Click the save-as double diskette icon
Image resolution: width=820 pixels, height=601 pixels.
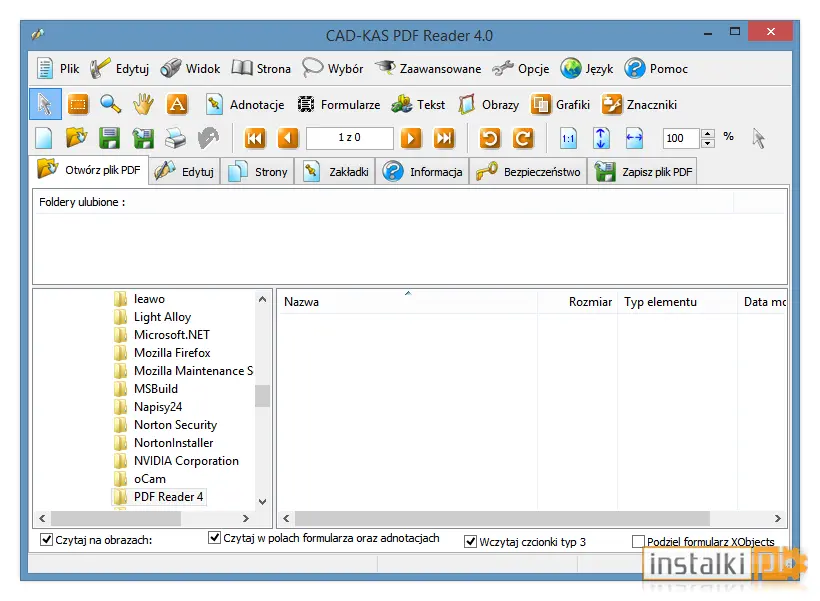tap(143, 138)
